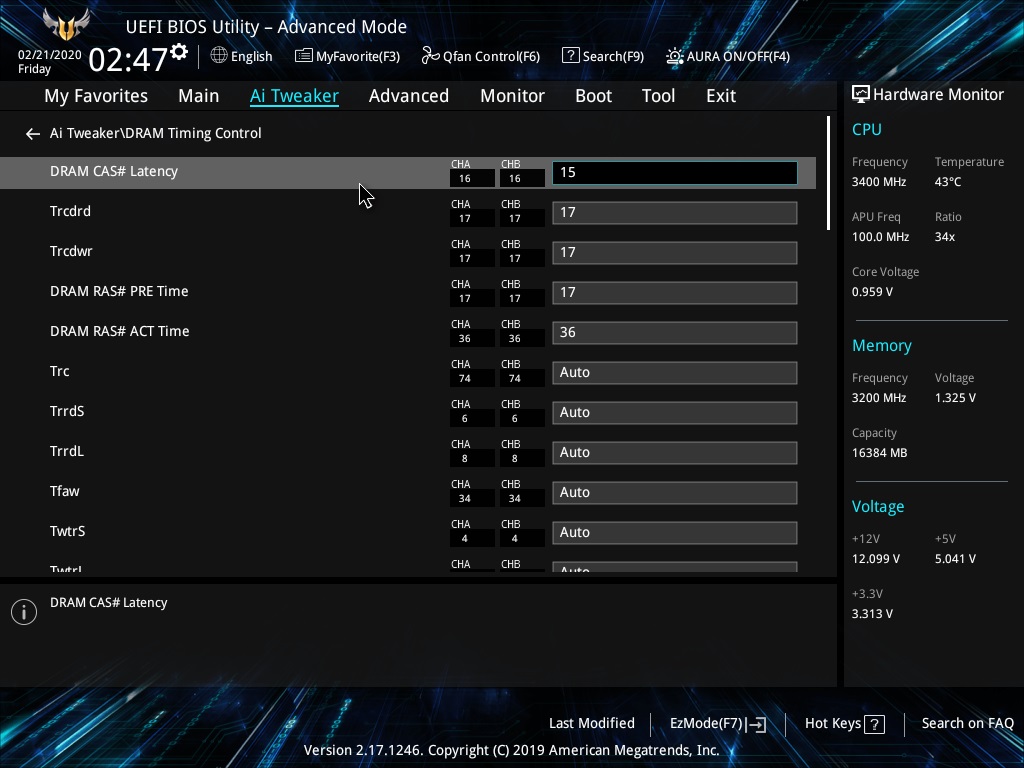This screenshot has width=1024, height=768.
Task: Click the settings gear next to the clock
Action: tap(180, 52)
